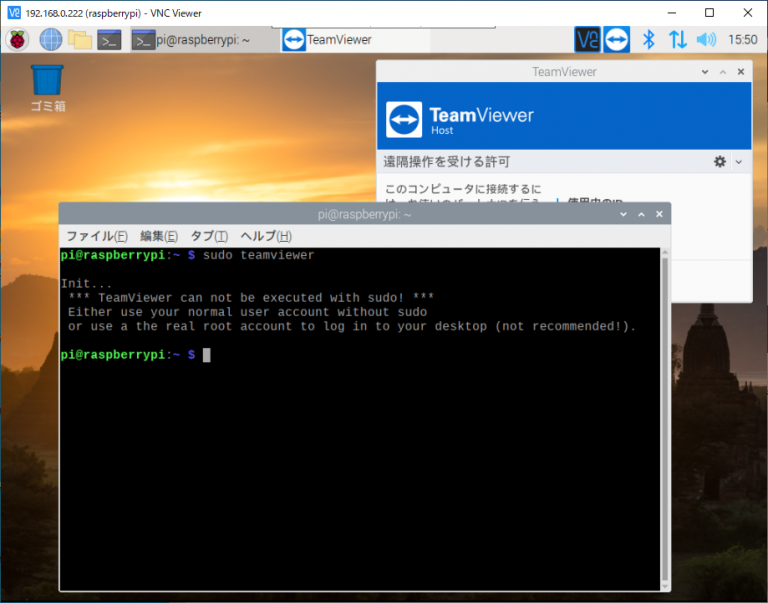The width and height of the screenshot is (768, 603).
Task: Maximize the TeamViewer window
Action: (723, 72)
